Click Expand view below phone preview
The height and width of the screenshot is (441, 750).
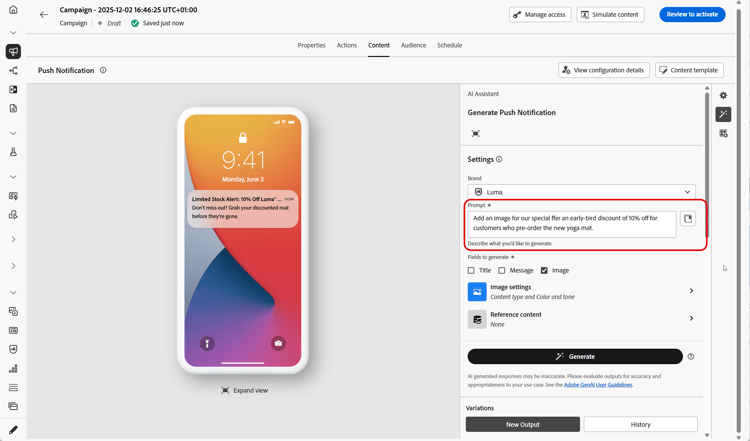click(244, 390)
